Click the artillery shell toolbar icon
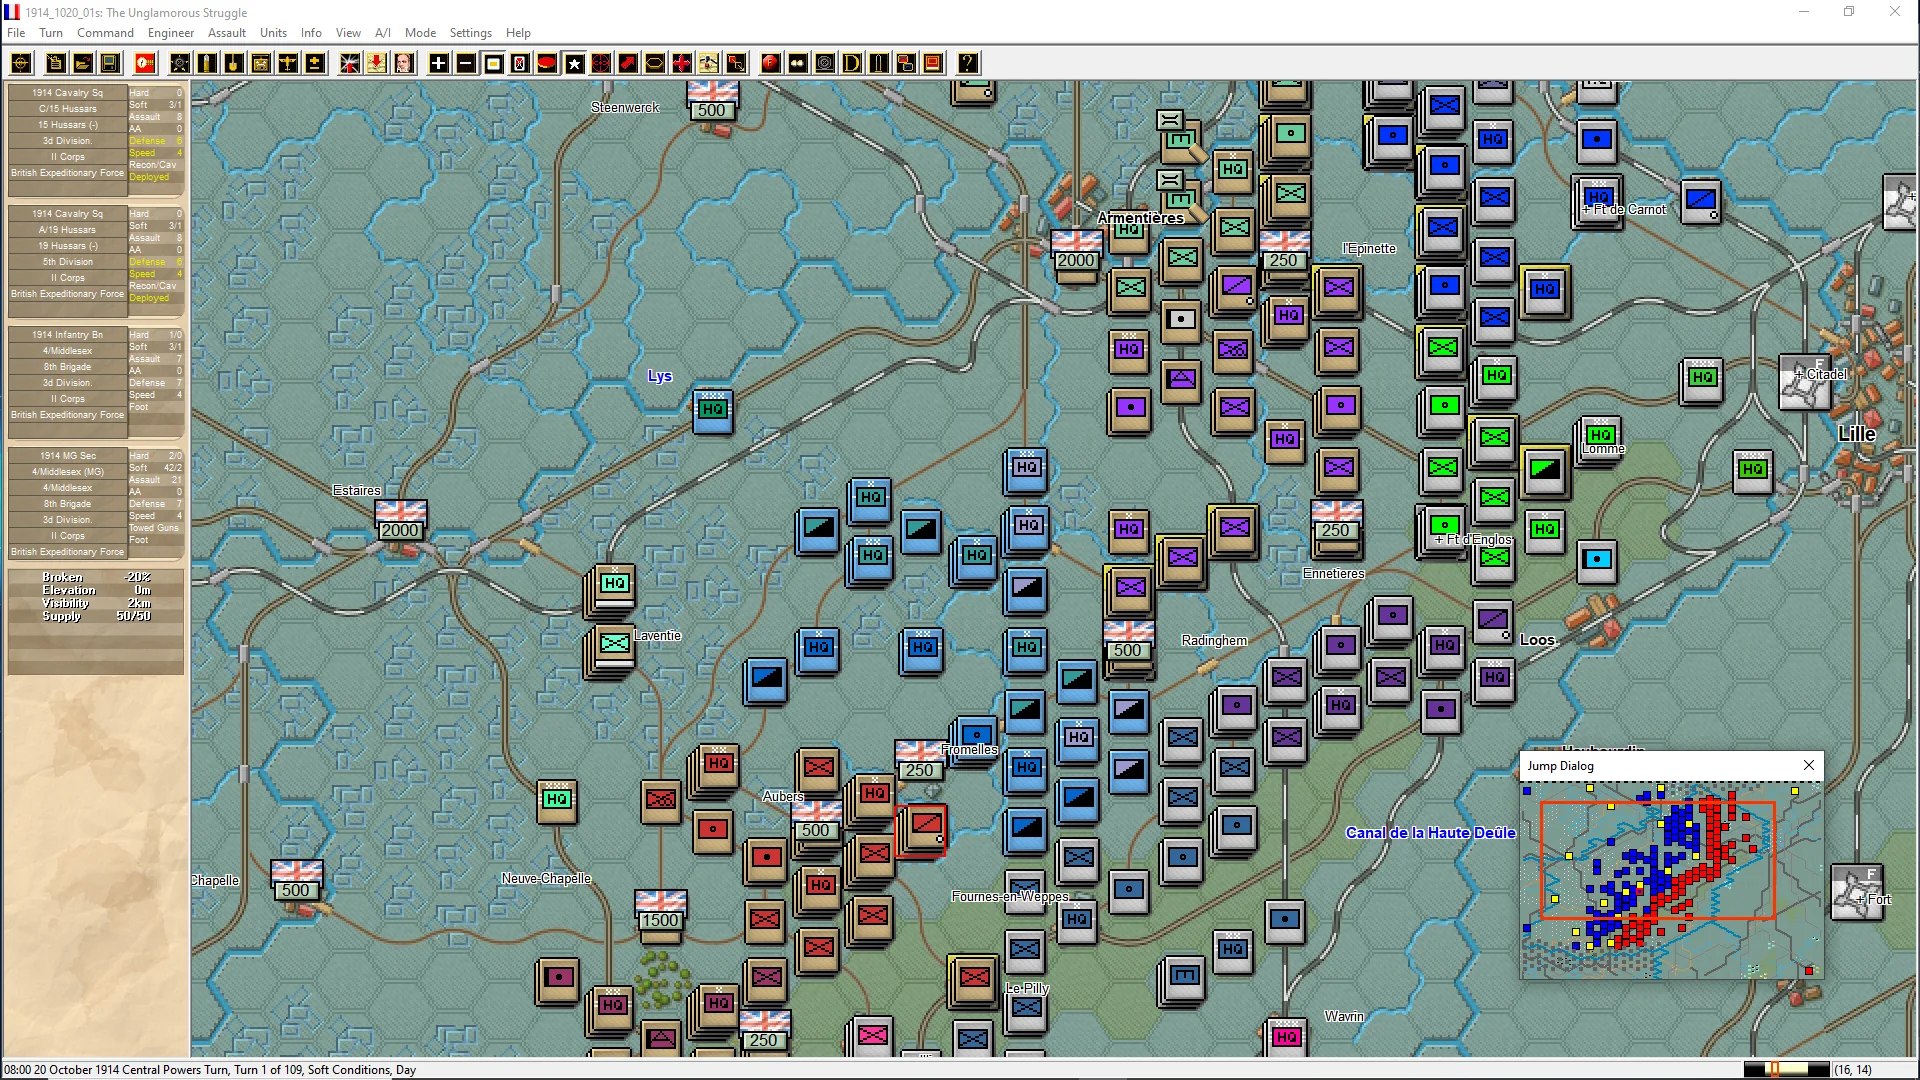The height and width of the screenshot is (1080, 1920). tap(206, 64)
